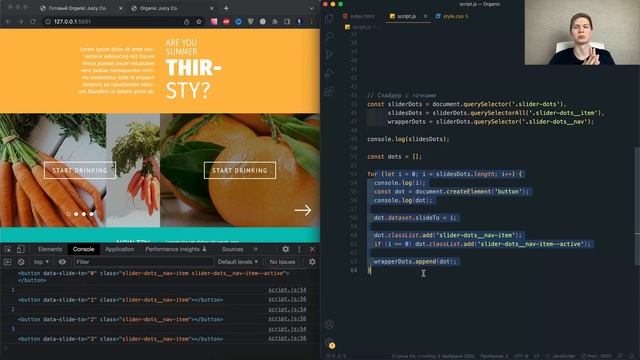Click the browser back arrow

click(x=9, y=22)
